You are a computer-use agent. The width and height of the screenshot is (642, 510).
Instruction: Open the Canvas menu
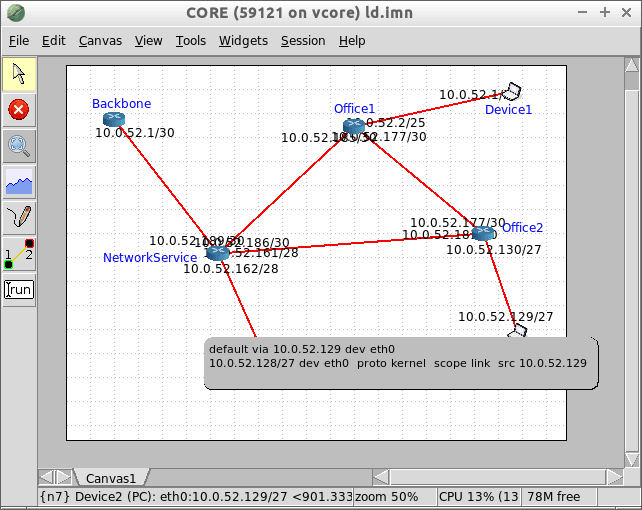pos(100,41)
